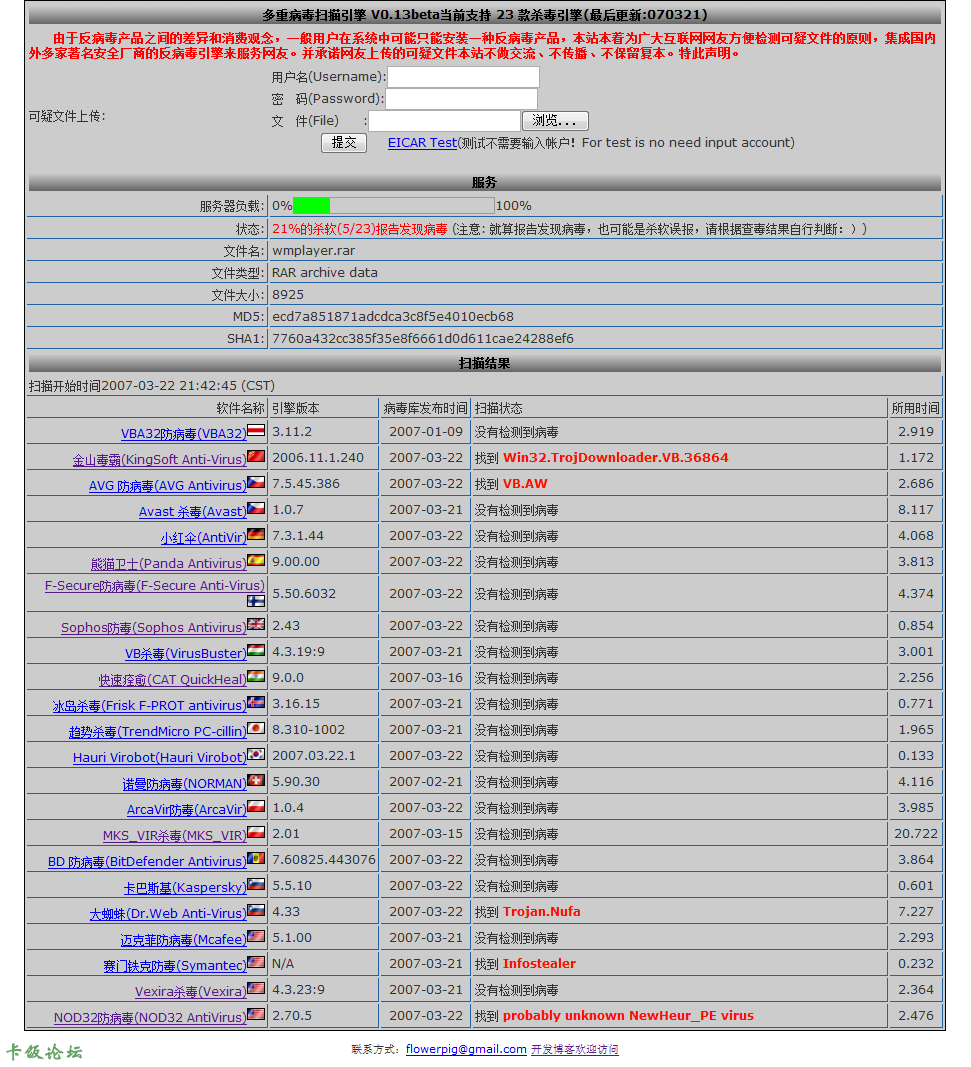
Task: Click the Spain flag beside Panda Antivirus
Action: tap(256, 560)
